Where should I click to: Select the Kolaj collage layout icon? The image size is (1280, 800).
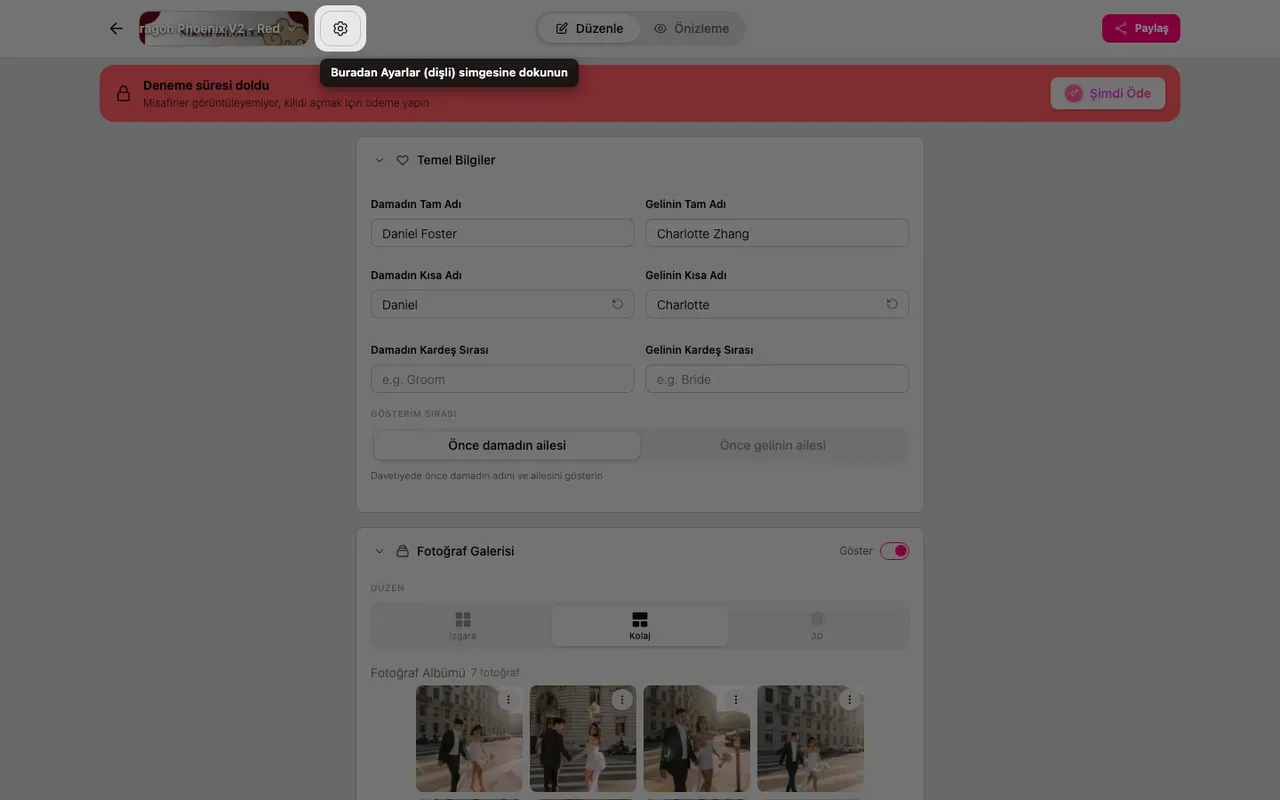click(640, 626)
